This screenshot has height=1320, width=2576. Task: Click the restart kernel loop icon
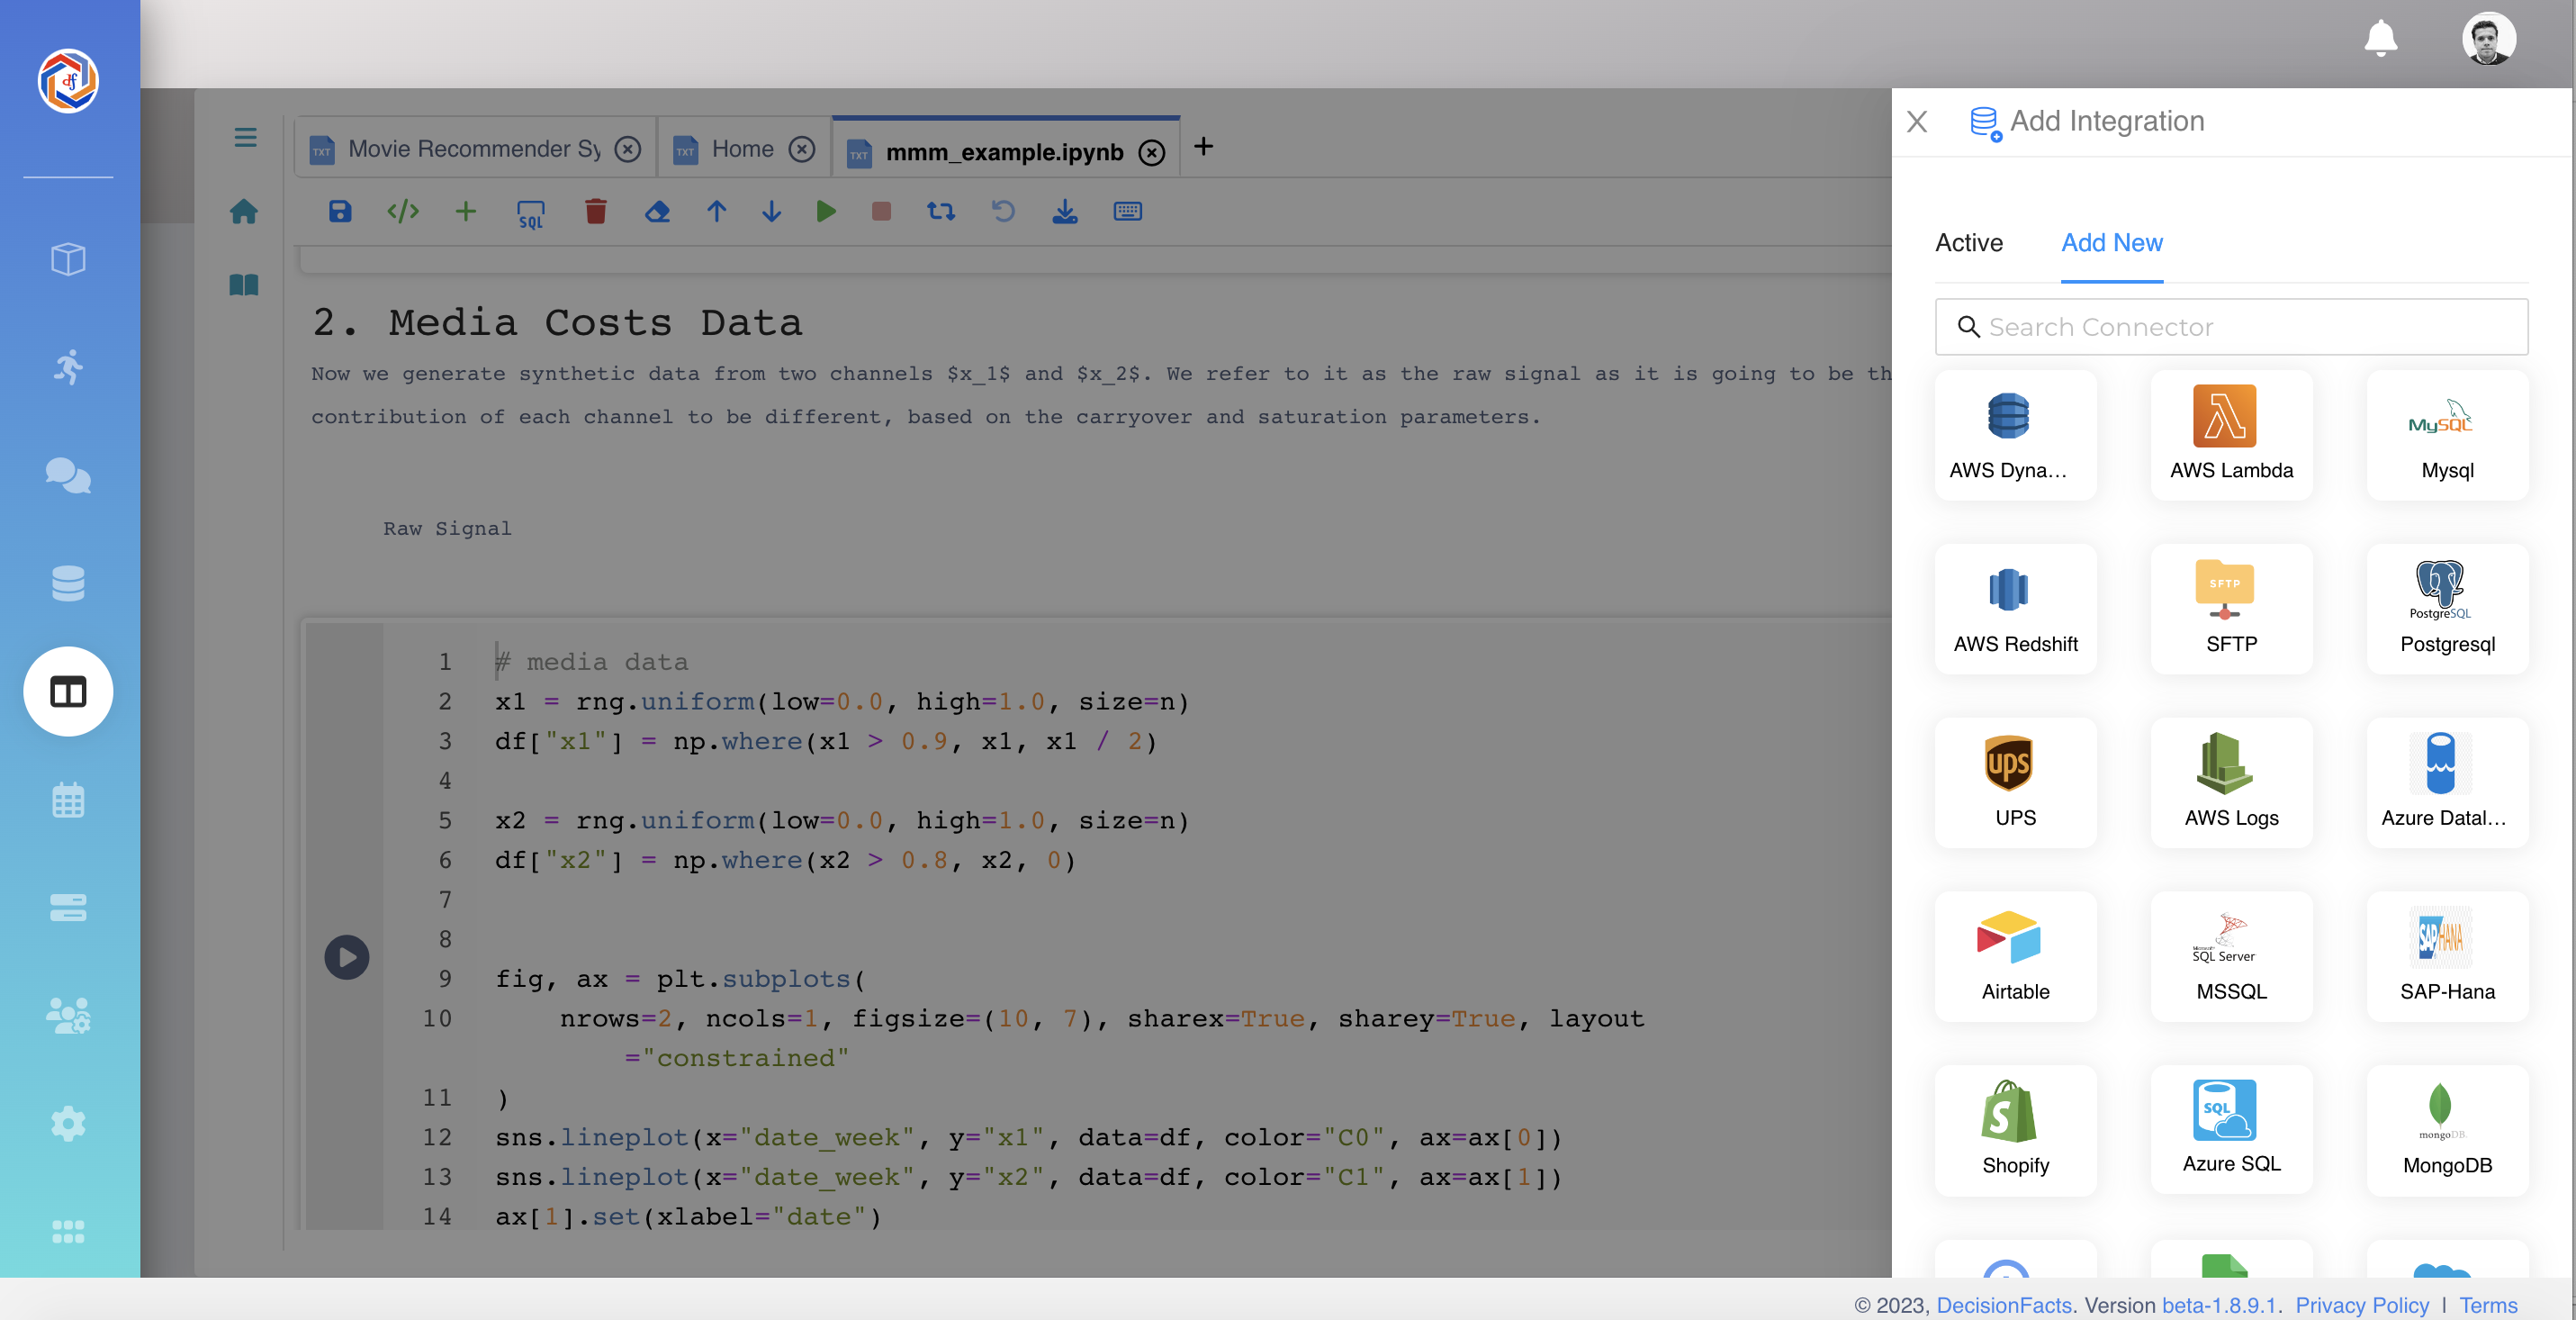(940, 211)
